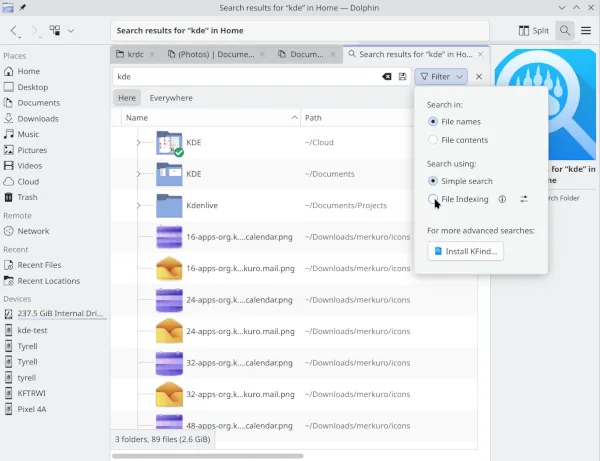Viewport: 600px width, 461px height.
Task: Sort by the Name column header
Action: tap(211, 118)
